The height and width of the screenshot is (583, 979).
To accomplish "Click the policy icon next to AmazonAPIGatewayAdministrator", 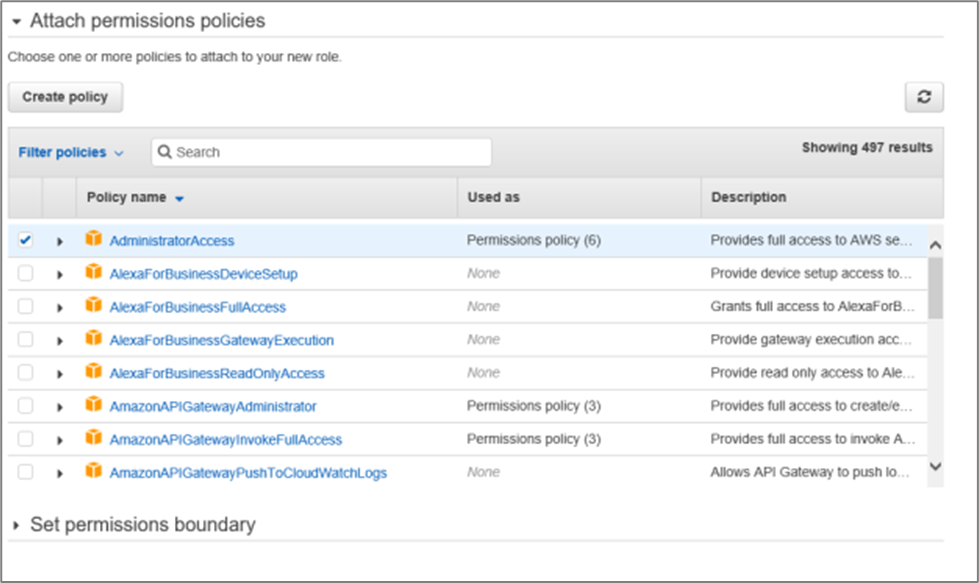I will coord(94,406).
